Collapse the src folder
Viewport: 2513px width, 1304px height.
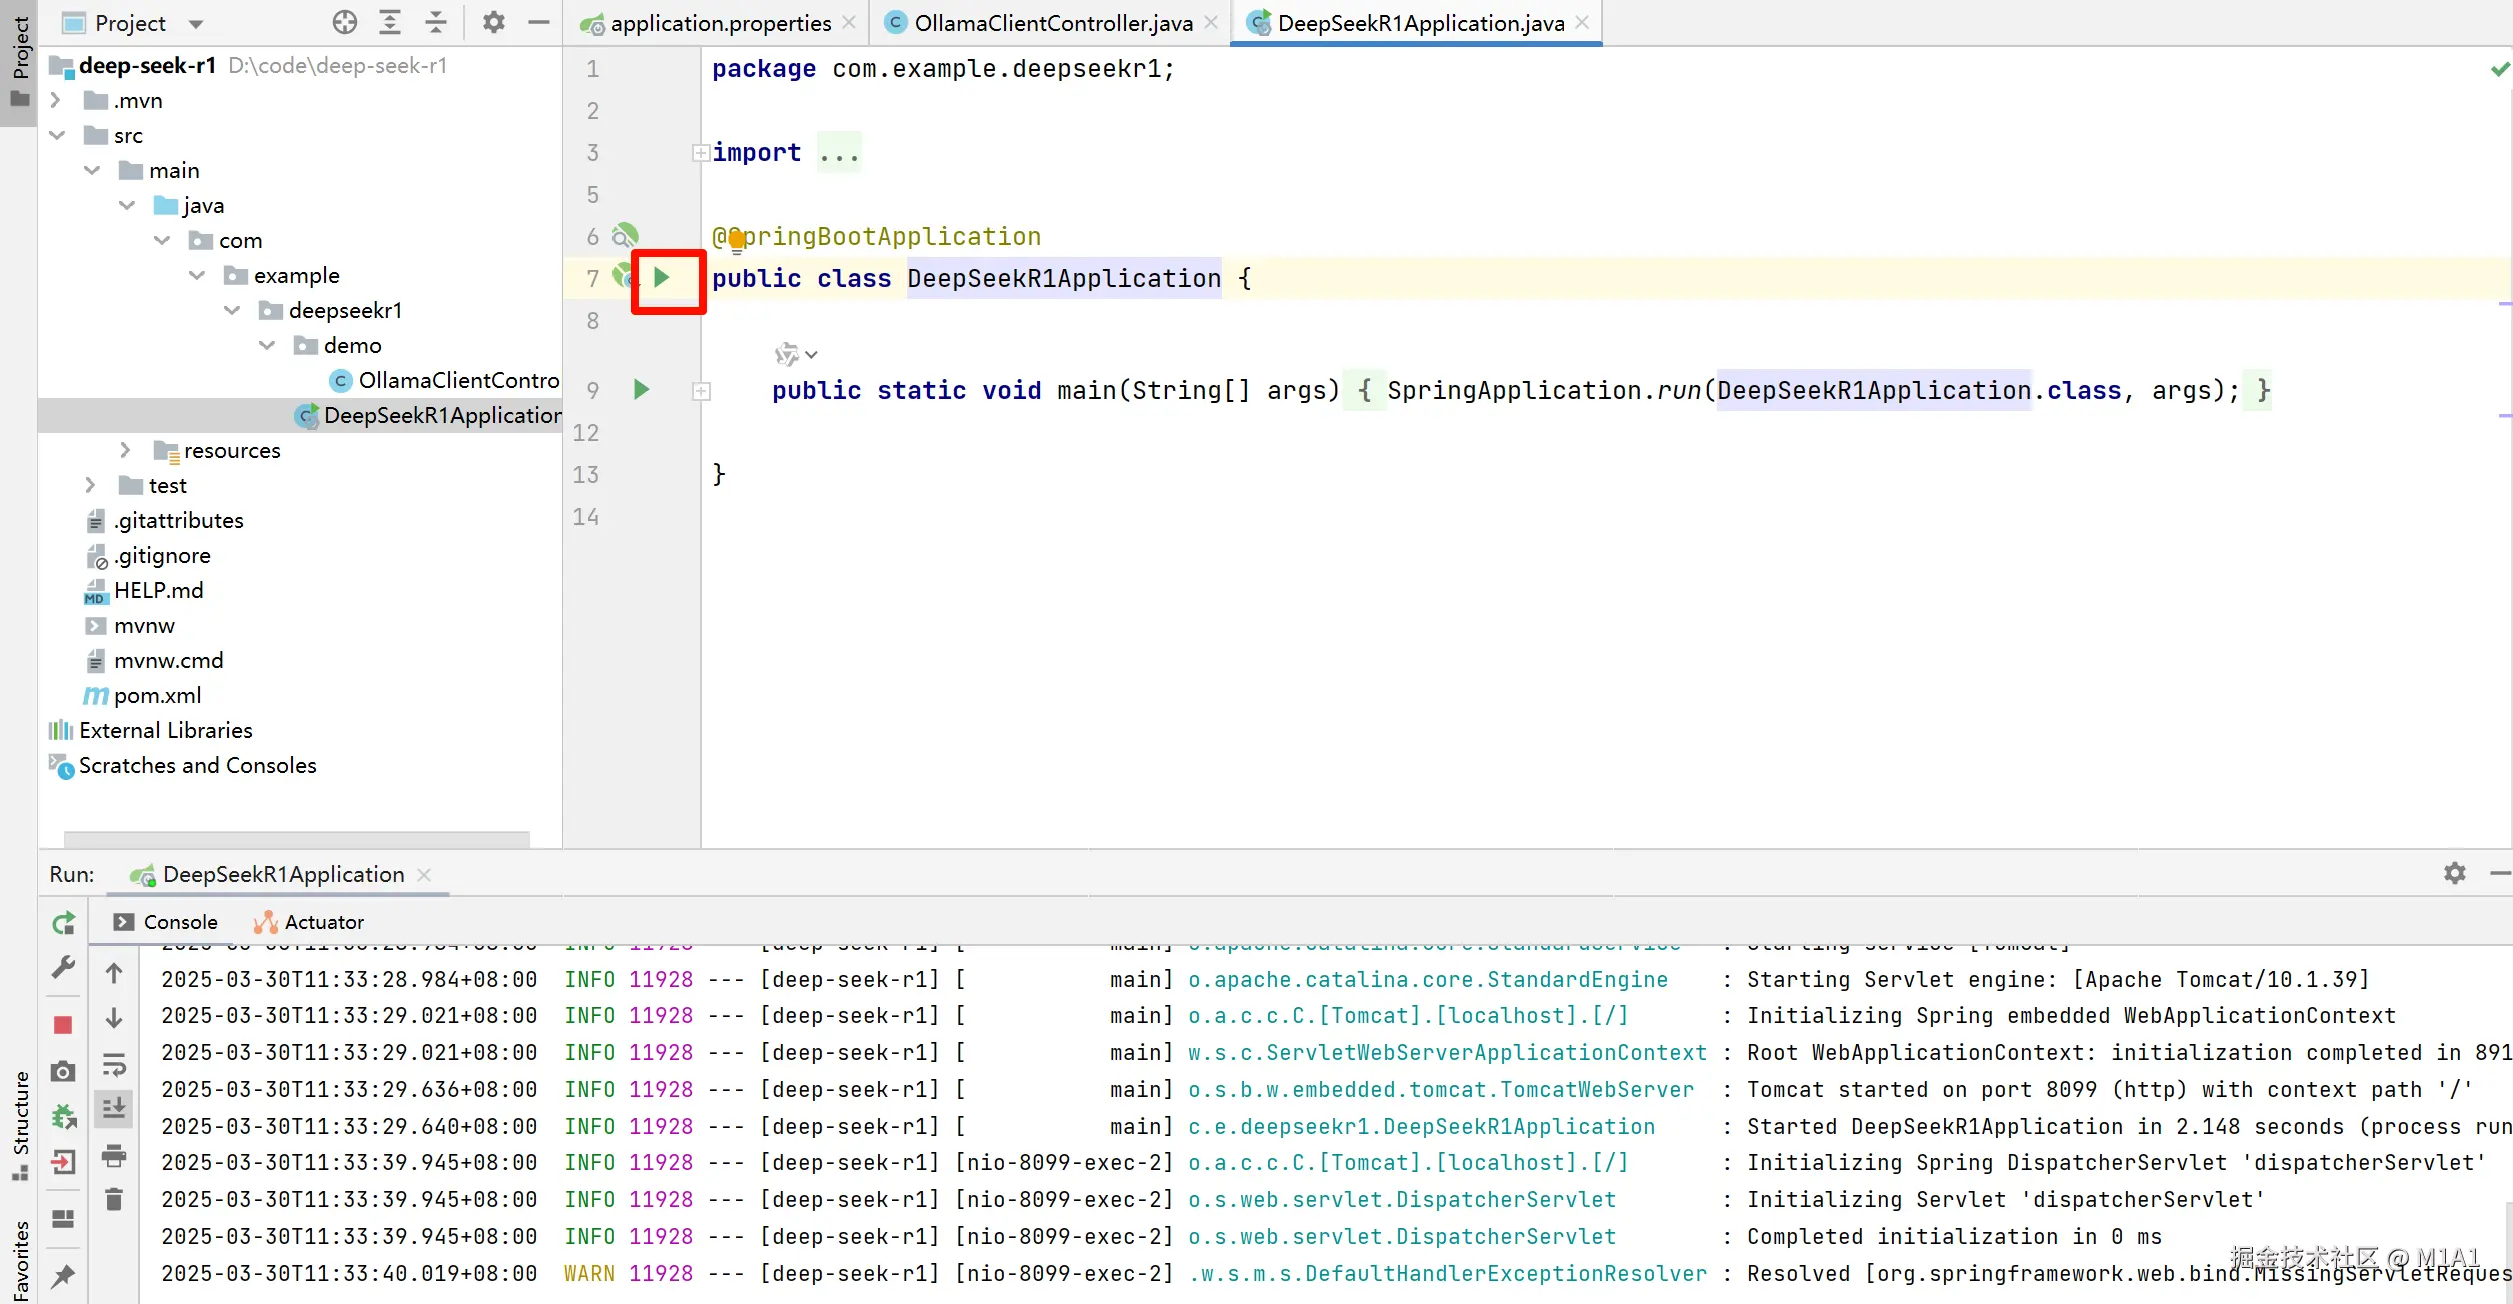pos(57,135)
